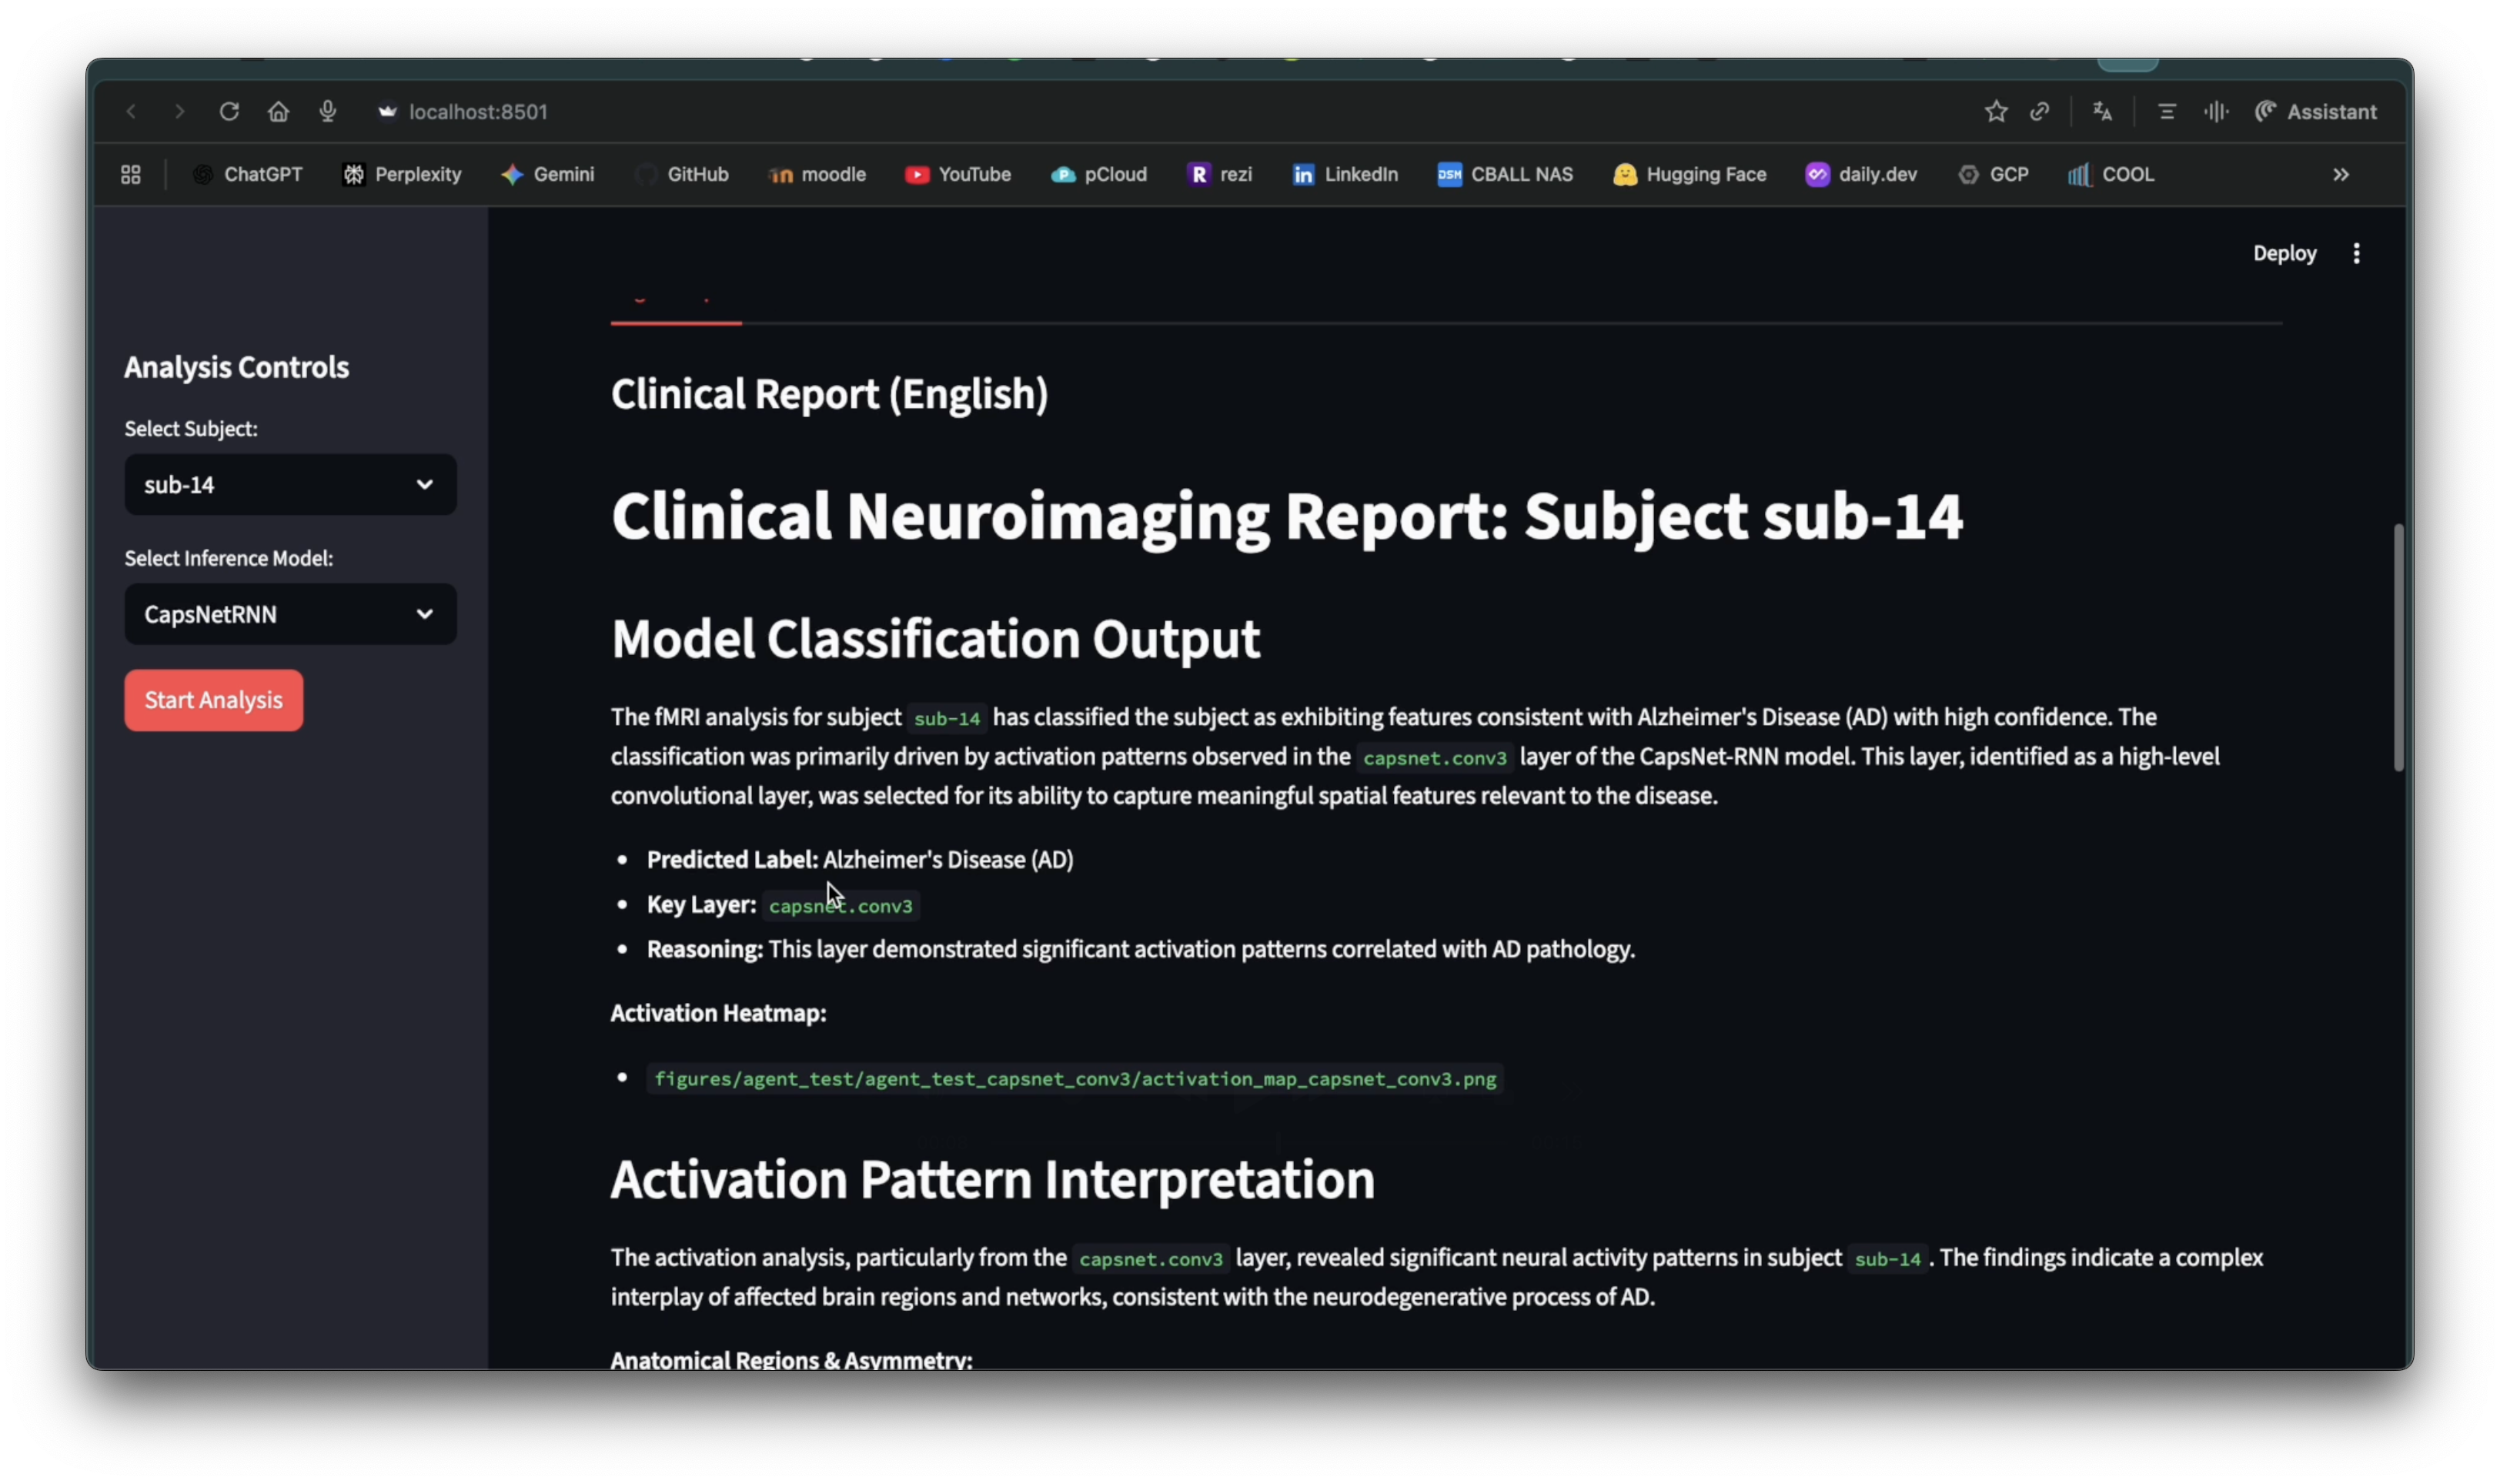Open the Assistant panel button

[x=2316, y=112]
